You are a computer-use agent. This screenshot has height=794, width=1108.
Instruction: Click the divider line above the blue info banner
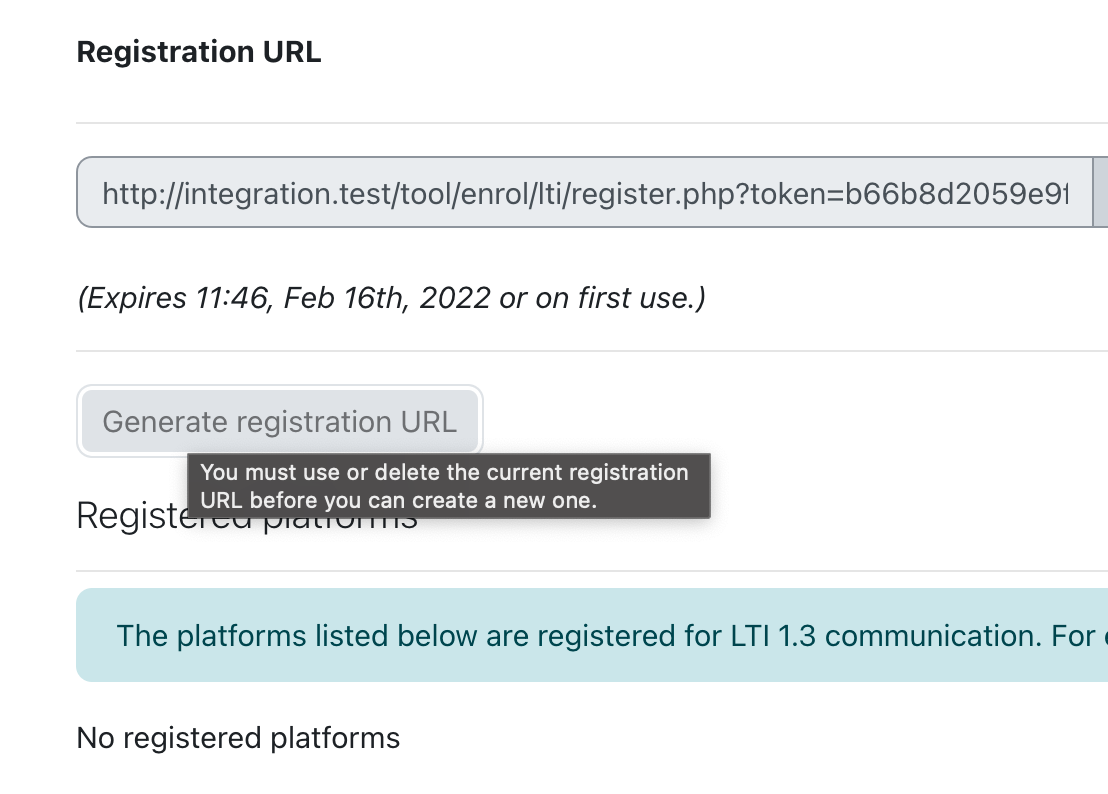tap(592, 571)
